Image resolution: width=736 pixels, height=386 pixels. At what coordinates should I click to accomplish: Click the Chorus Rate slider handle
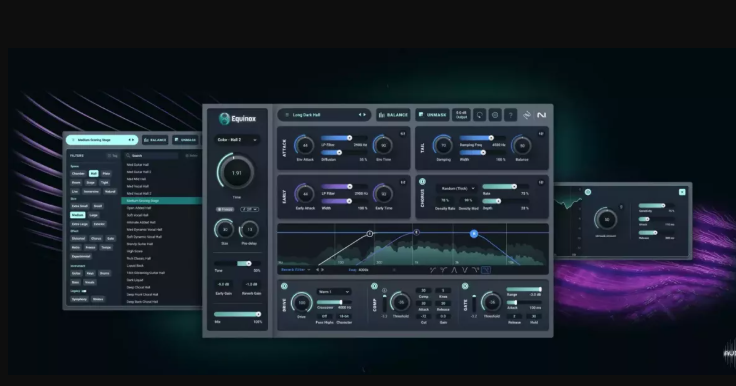(x=514, y=186)
